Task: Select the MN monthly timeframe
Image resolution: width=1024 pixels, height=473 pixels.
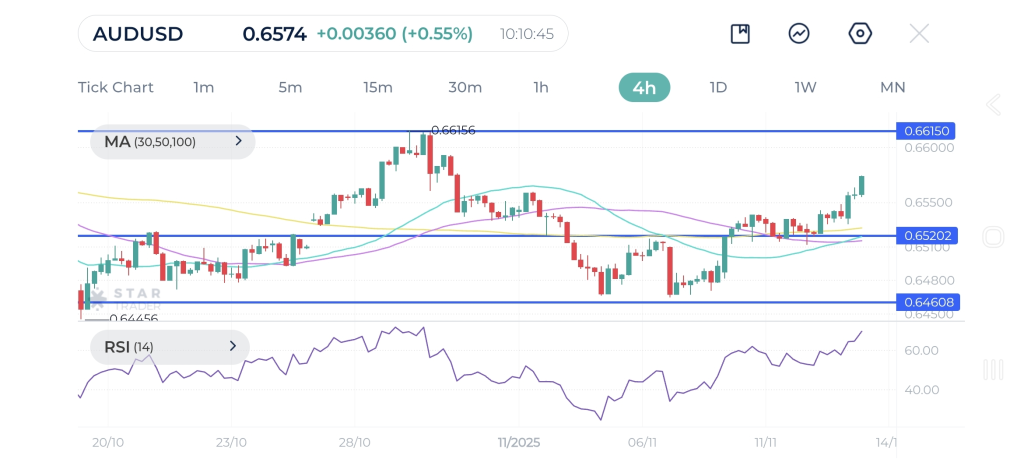Action: (x=892, y=87)
